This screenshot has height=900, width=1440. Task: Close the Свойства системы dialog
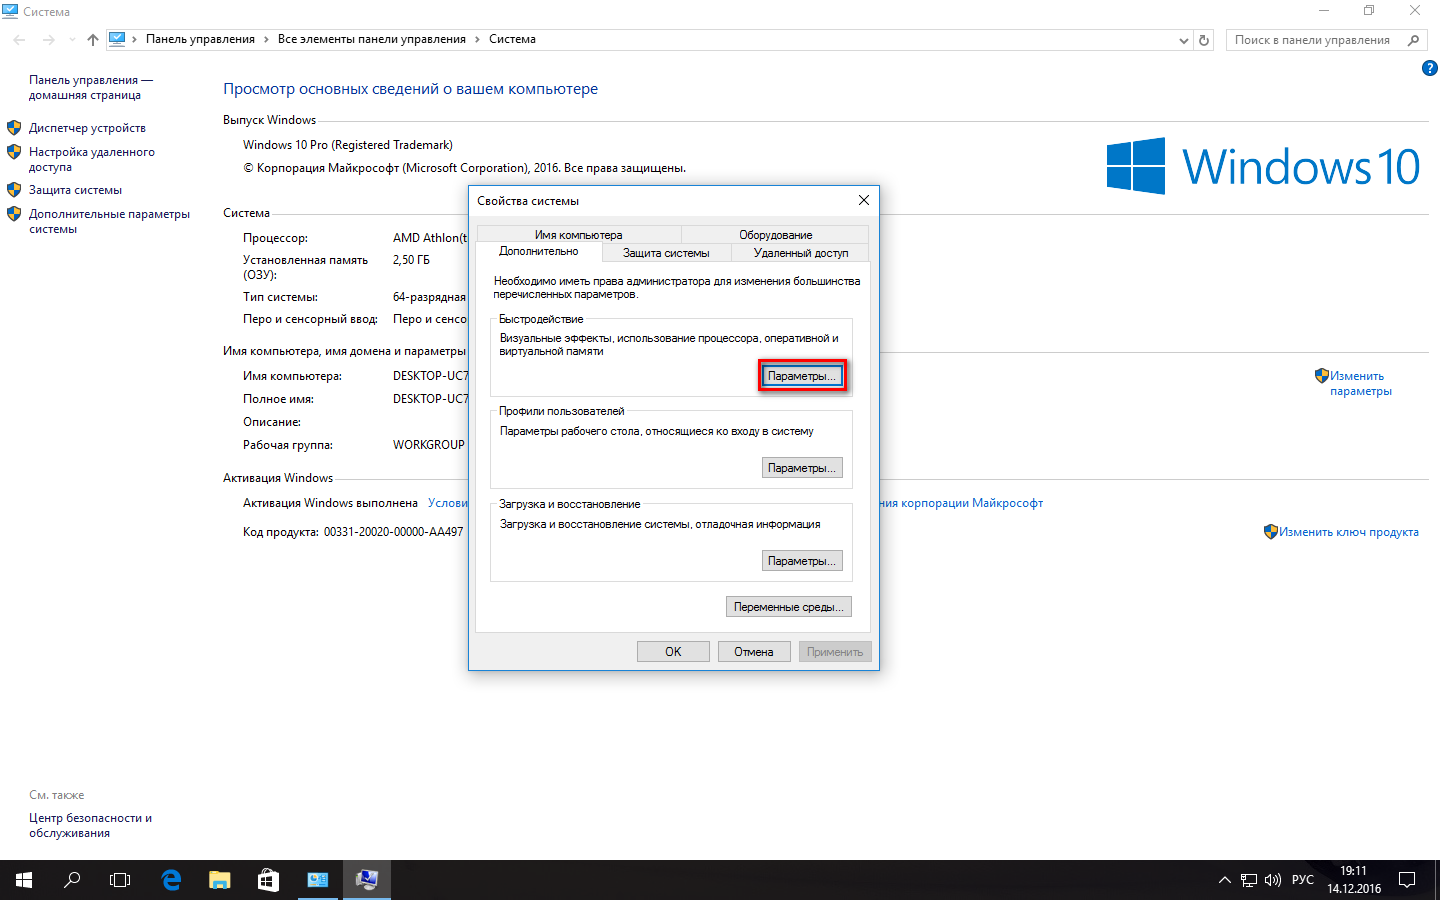pyautogui.click(x=864, y=200)
